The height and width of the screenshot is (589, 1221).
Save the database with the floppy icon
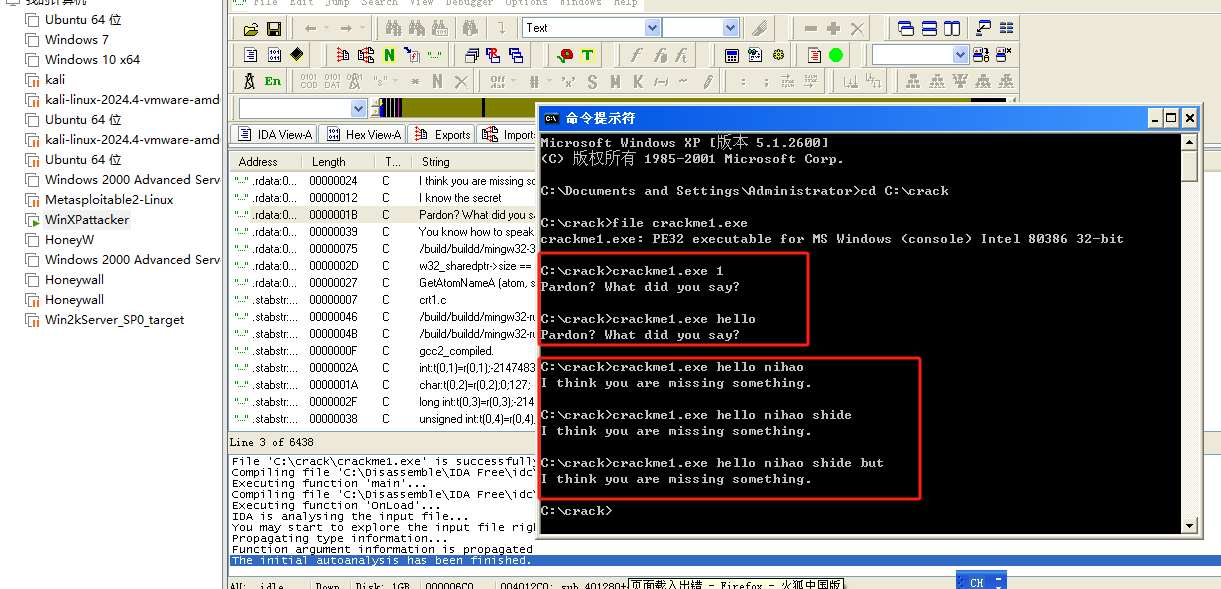pyautogui.click(x=273, y=28)
